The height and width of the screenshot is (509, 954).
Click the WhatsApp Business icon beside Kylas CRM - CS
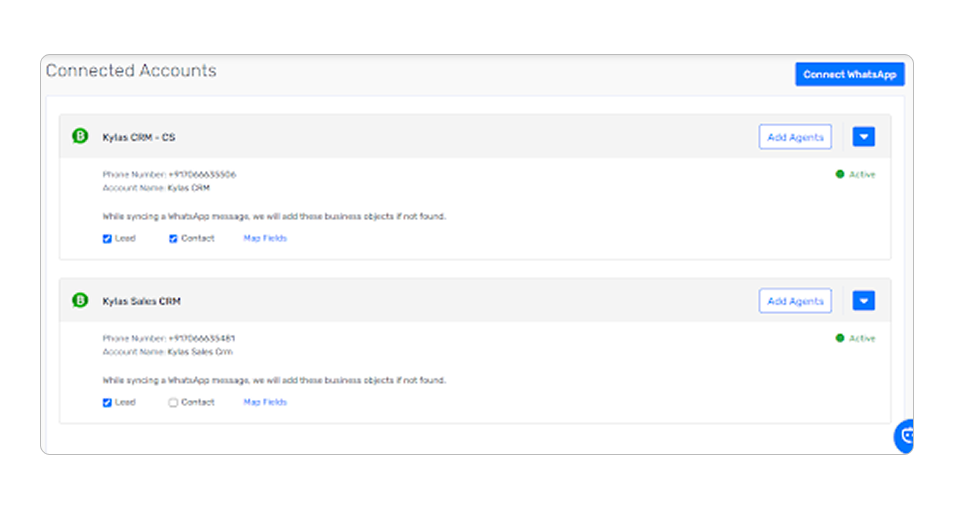point(80,137)
